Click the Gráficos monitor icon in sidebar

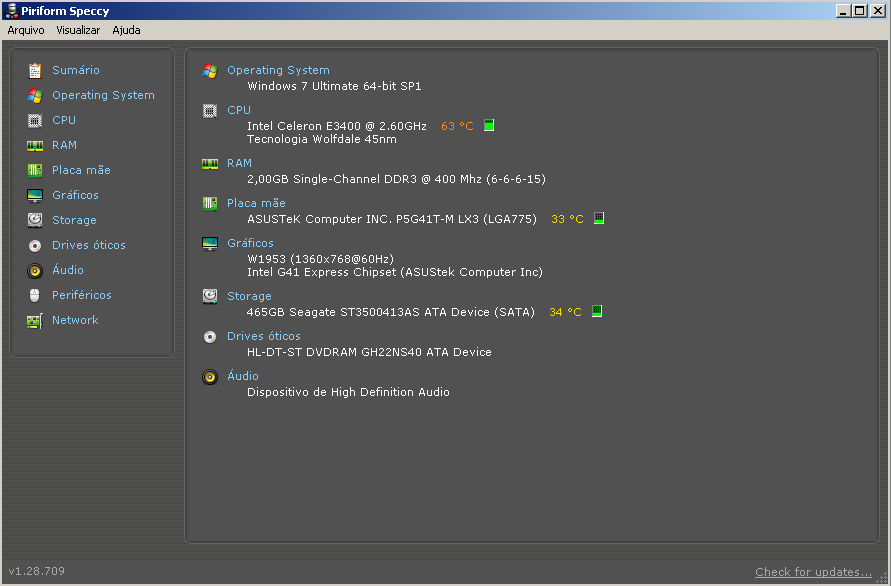click(35, 195)
